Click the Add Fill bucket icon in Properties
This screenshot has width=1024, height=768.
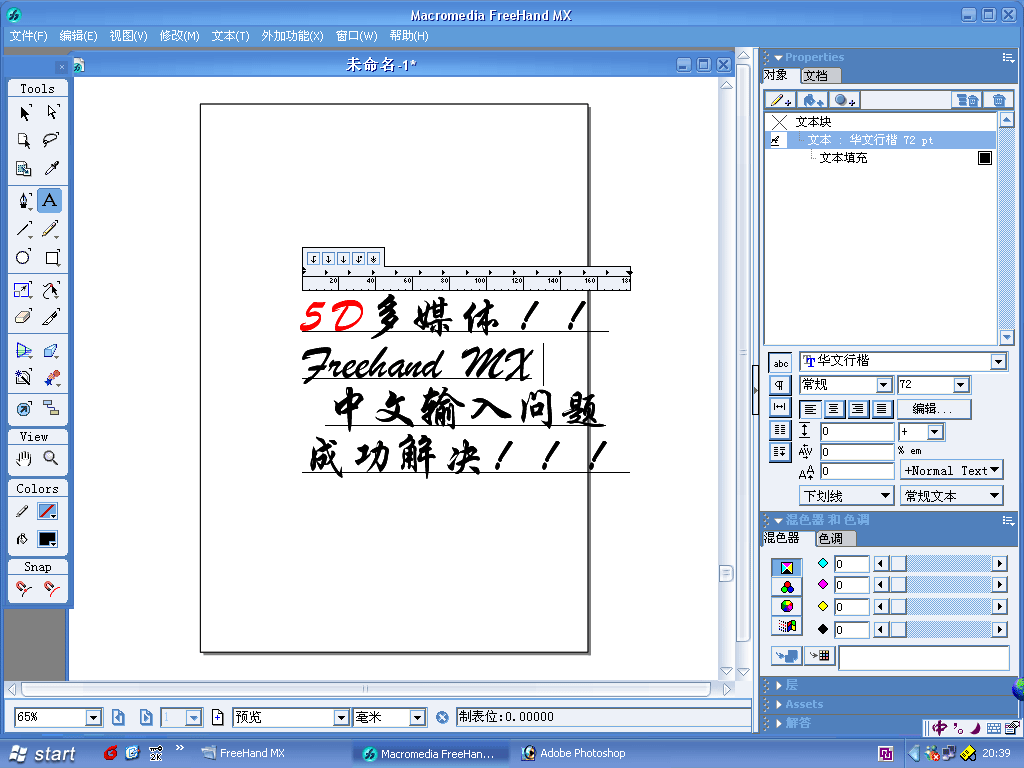[812, 100]
